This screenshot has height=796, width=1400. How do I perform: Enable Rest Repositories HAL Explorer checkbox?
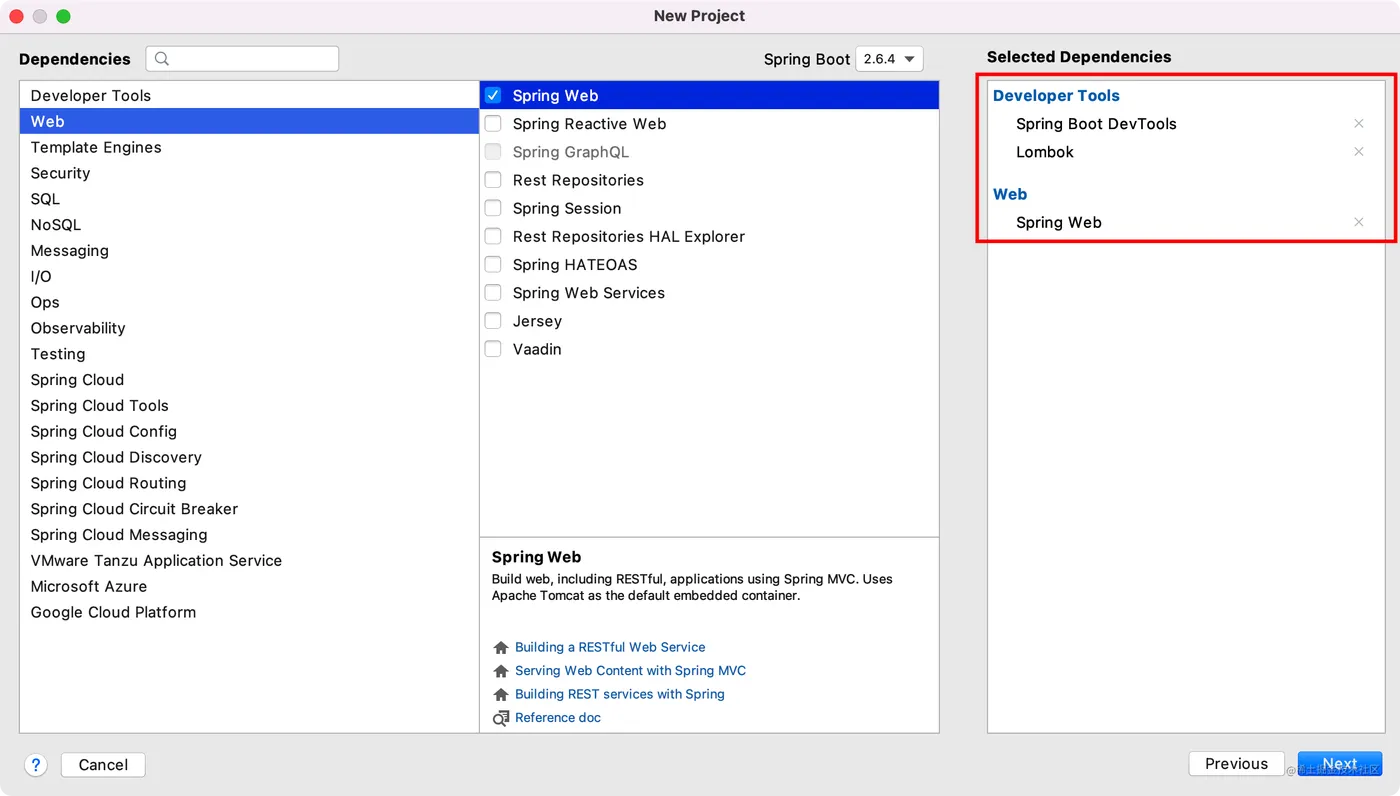pos(493,236)
